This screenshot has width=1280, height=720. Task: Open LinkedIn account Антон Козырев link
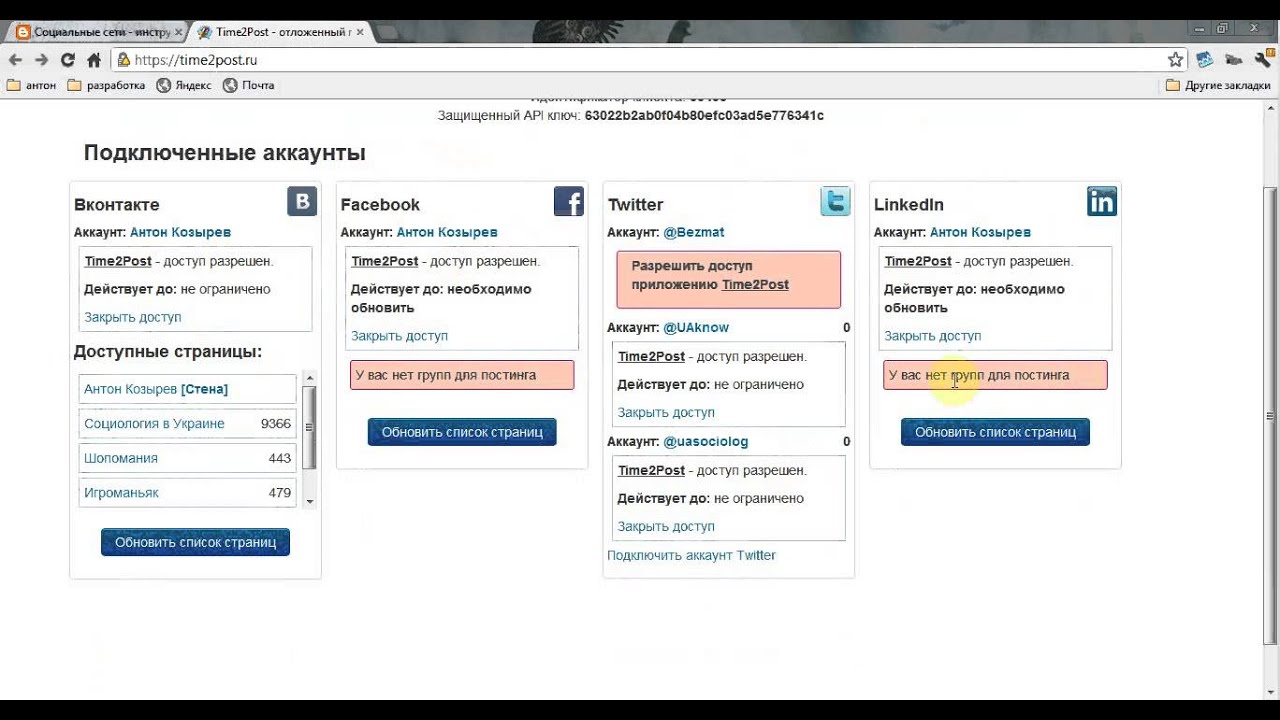(x=980, y=232)
